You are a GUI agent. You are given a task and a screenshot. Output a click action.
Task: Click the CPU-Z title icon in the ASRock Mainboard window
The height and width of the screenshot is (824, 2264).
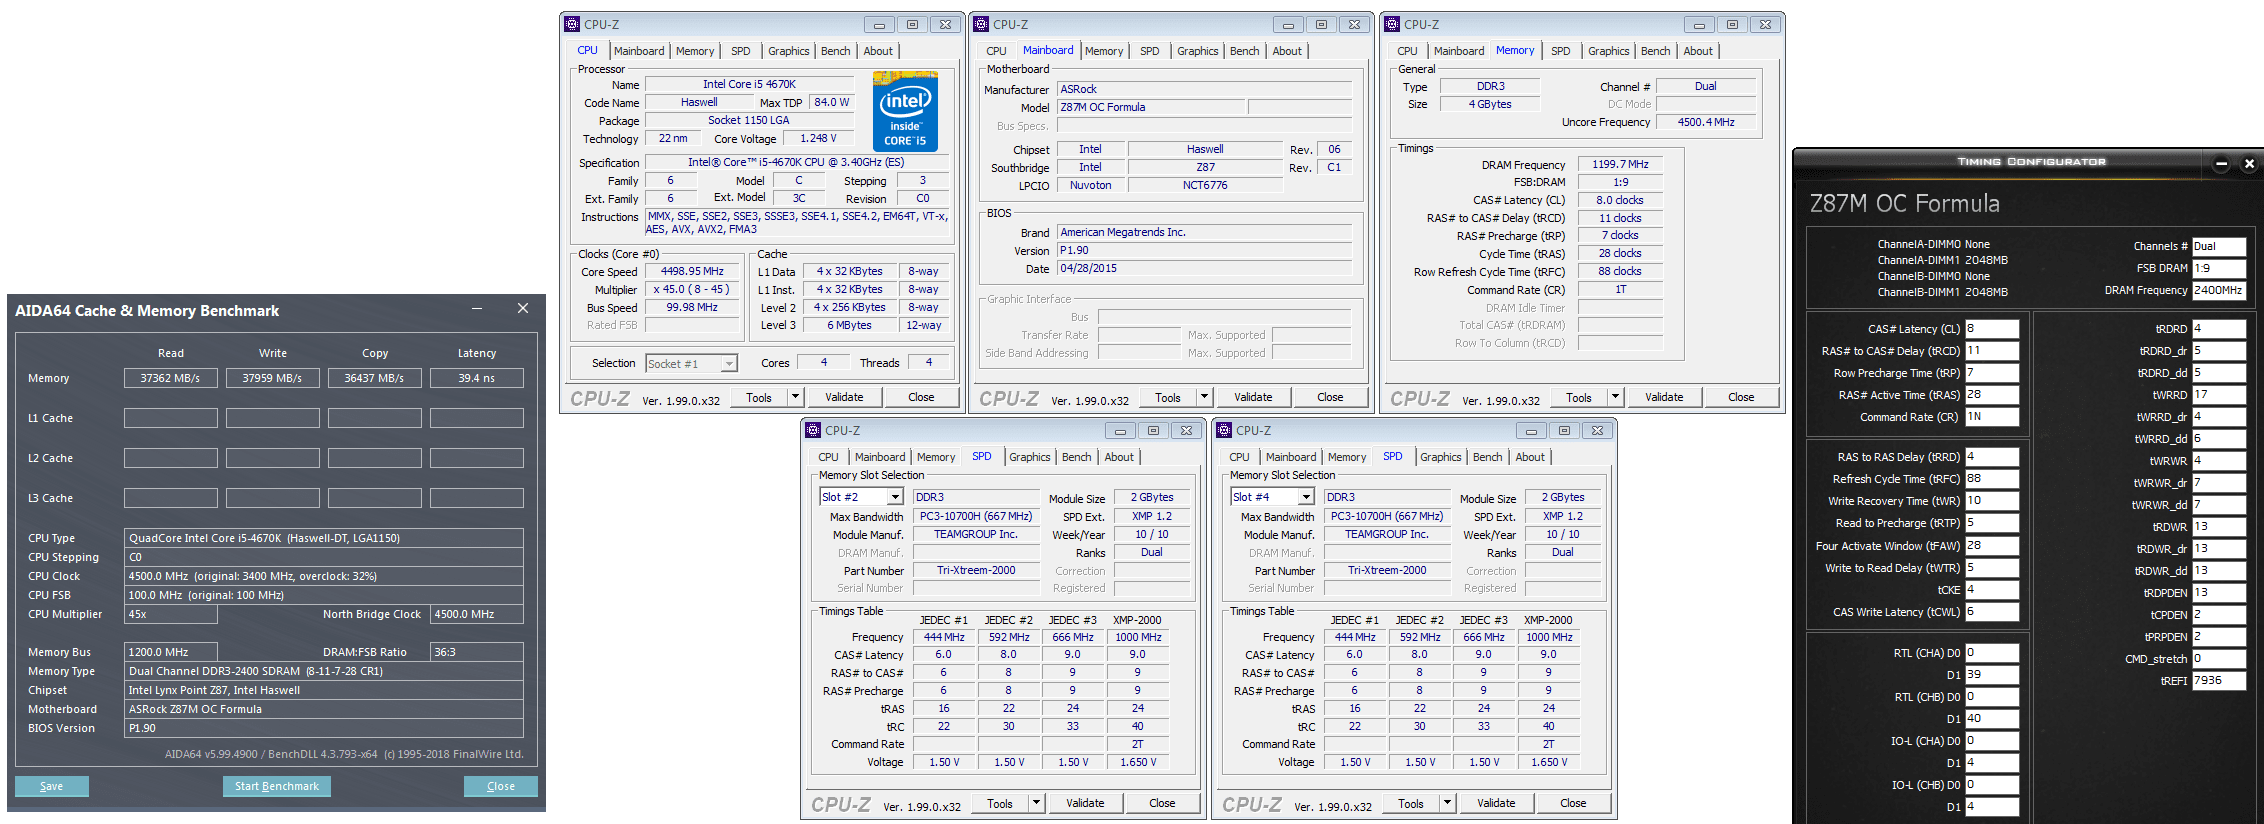tap(981, 24)
